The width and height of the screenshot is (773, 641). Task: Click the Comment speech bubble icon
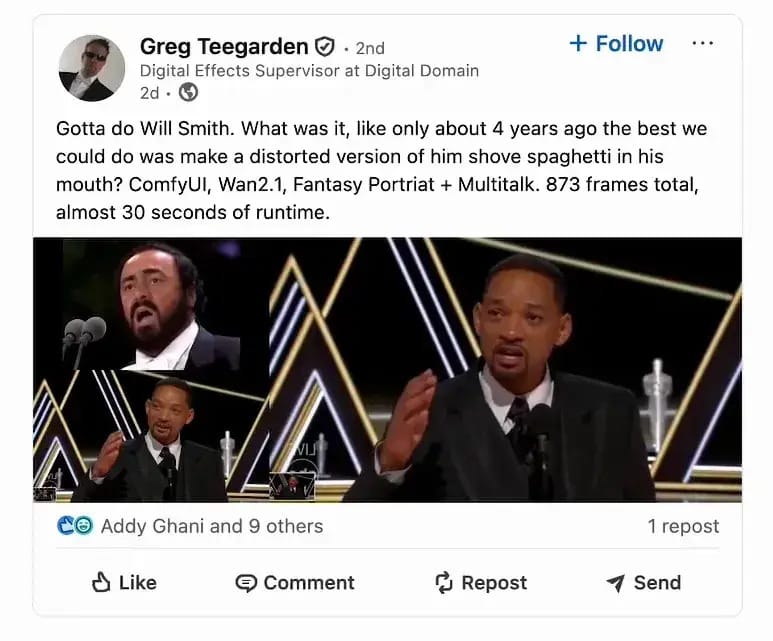point(246,583)
